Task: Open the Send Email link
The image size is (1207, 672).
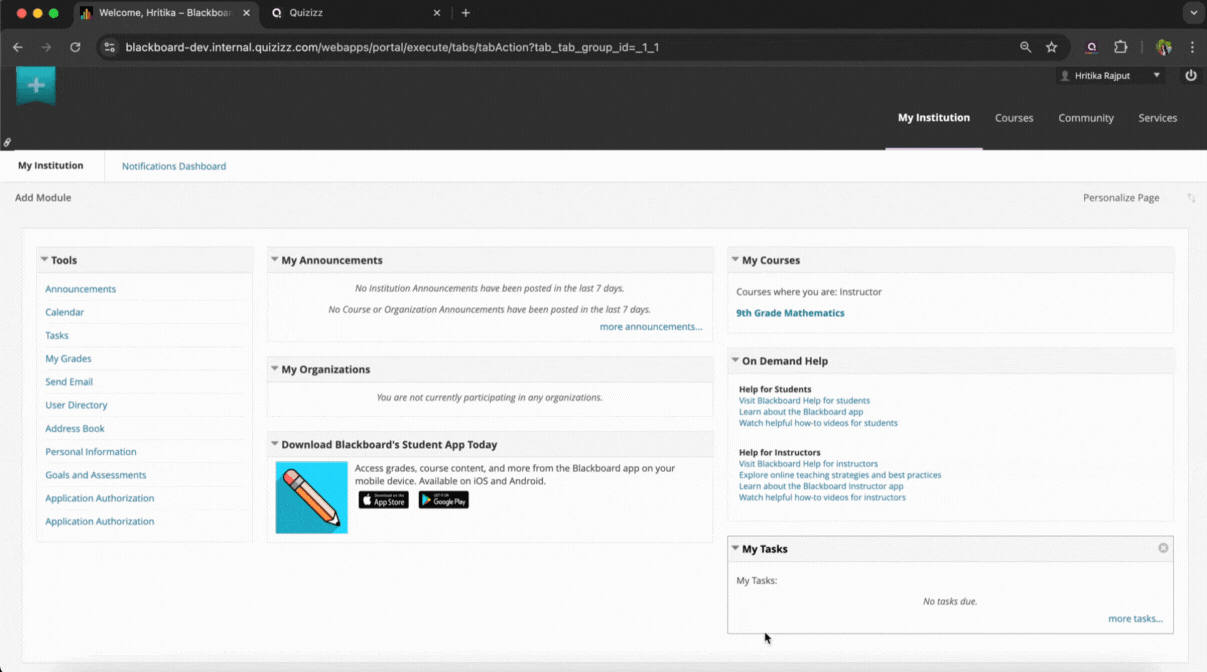Action: coord(69,382)
